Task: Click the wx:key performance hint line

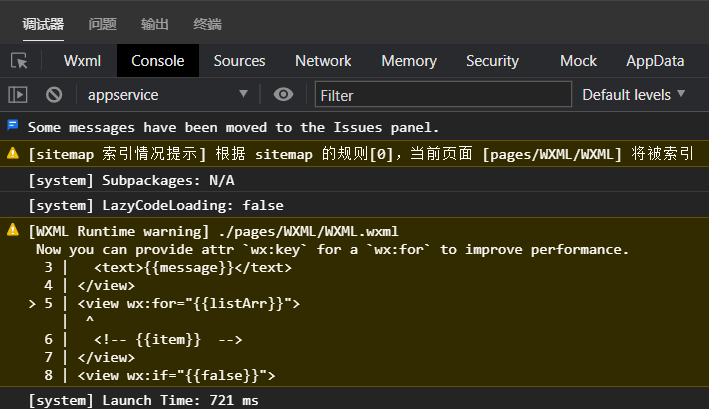Action: click(x=332, y=249)
